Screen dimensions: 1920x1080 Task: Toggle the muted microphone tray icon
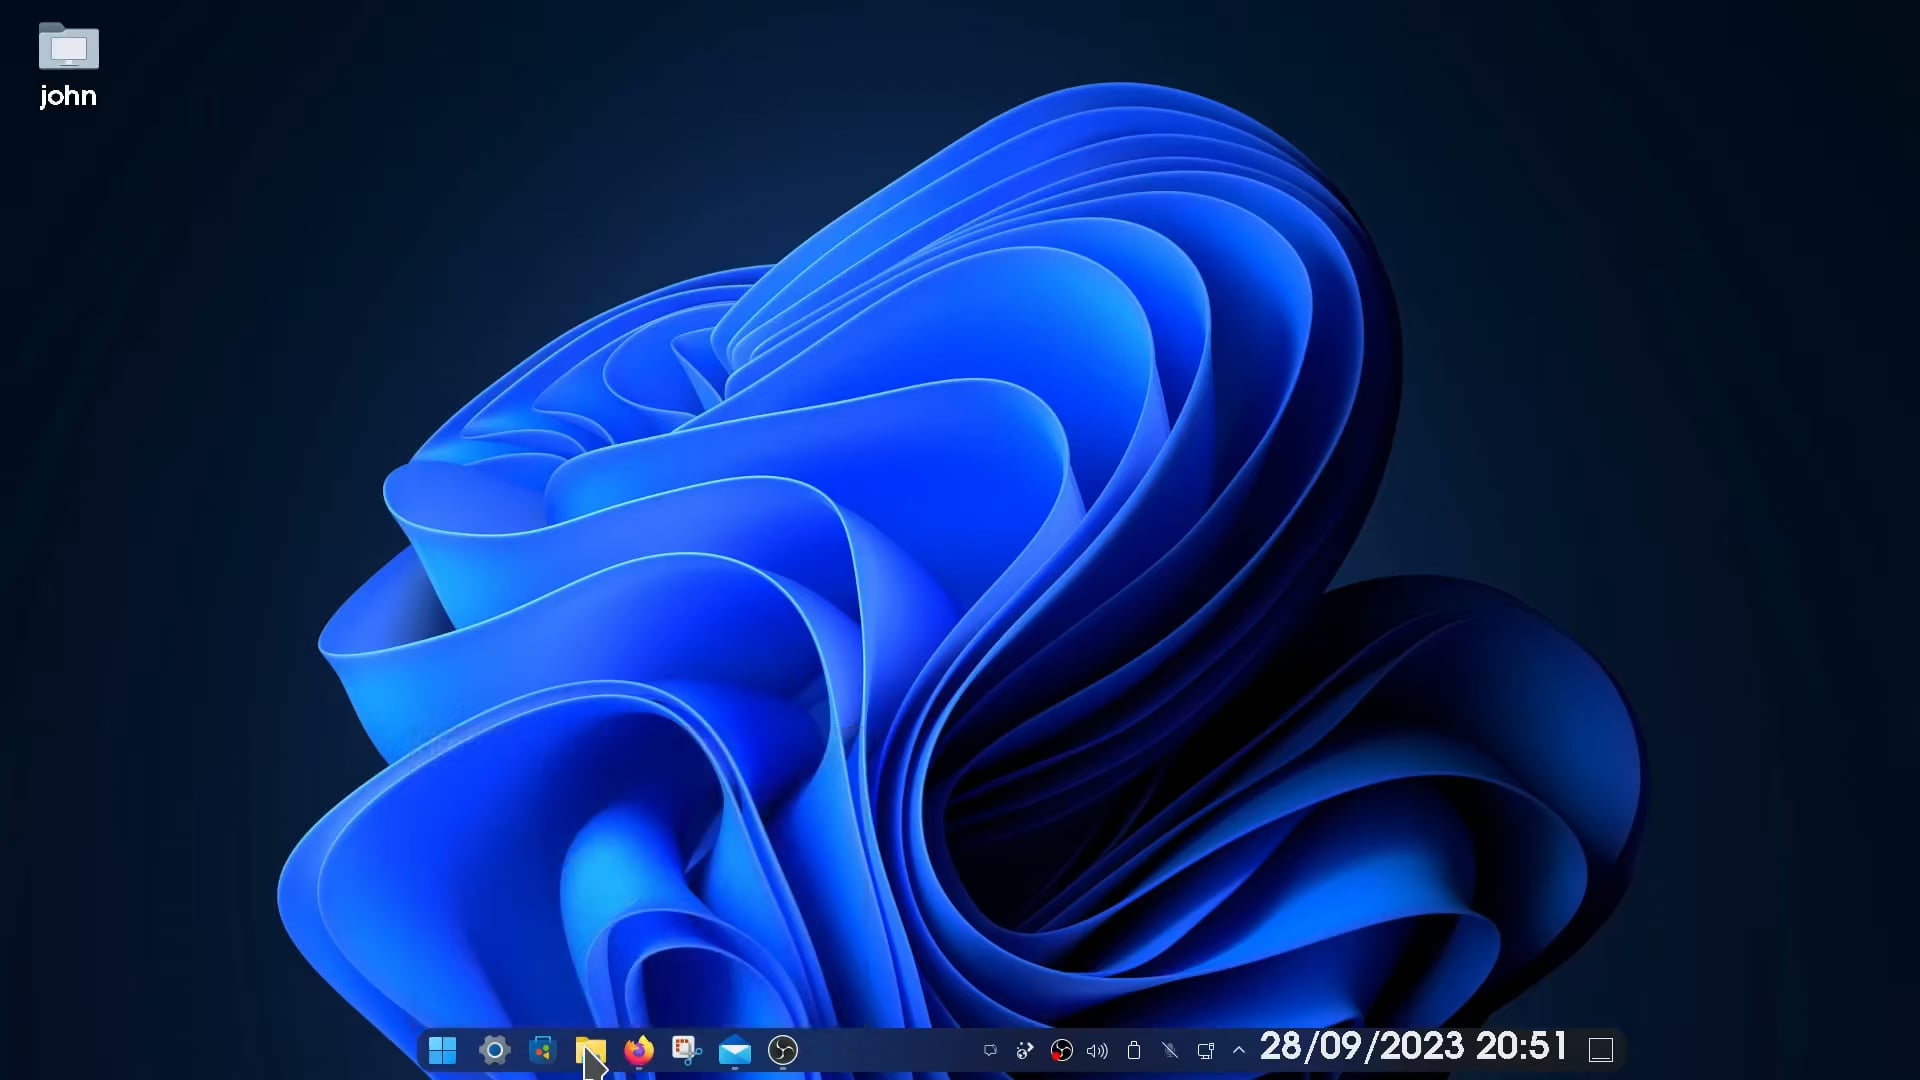[x=1169, y=1050]
